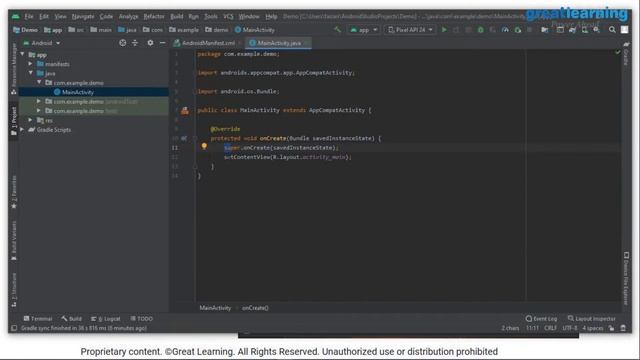Open Layout Inspector from bottom bar
640x360 pixels.
tap(591, 319)
